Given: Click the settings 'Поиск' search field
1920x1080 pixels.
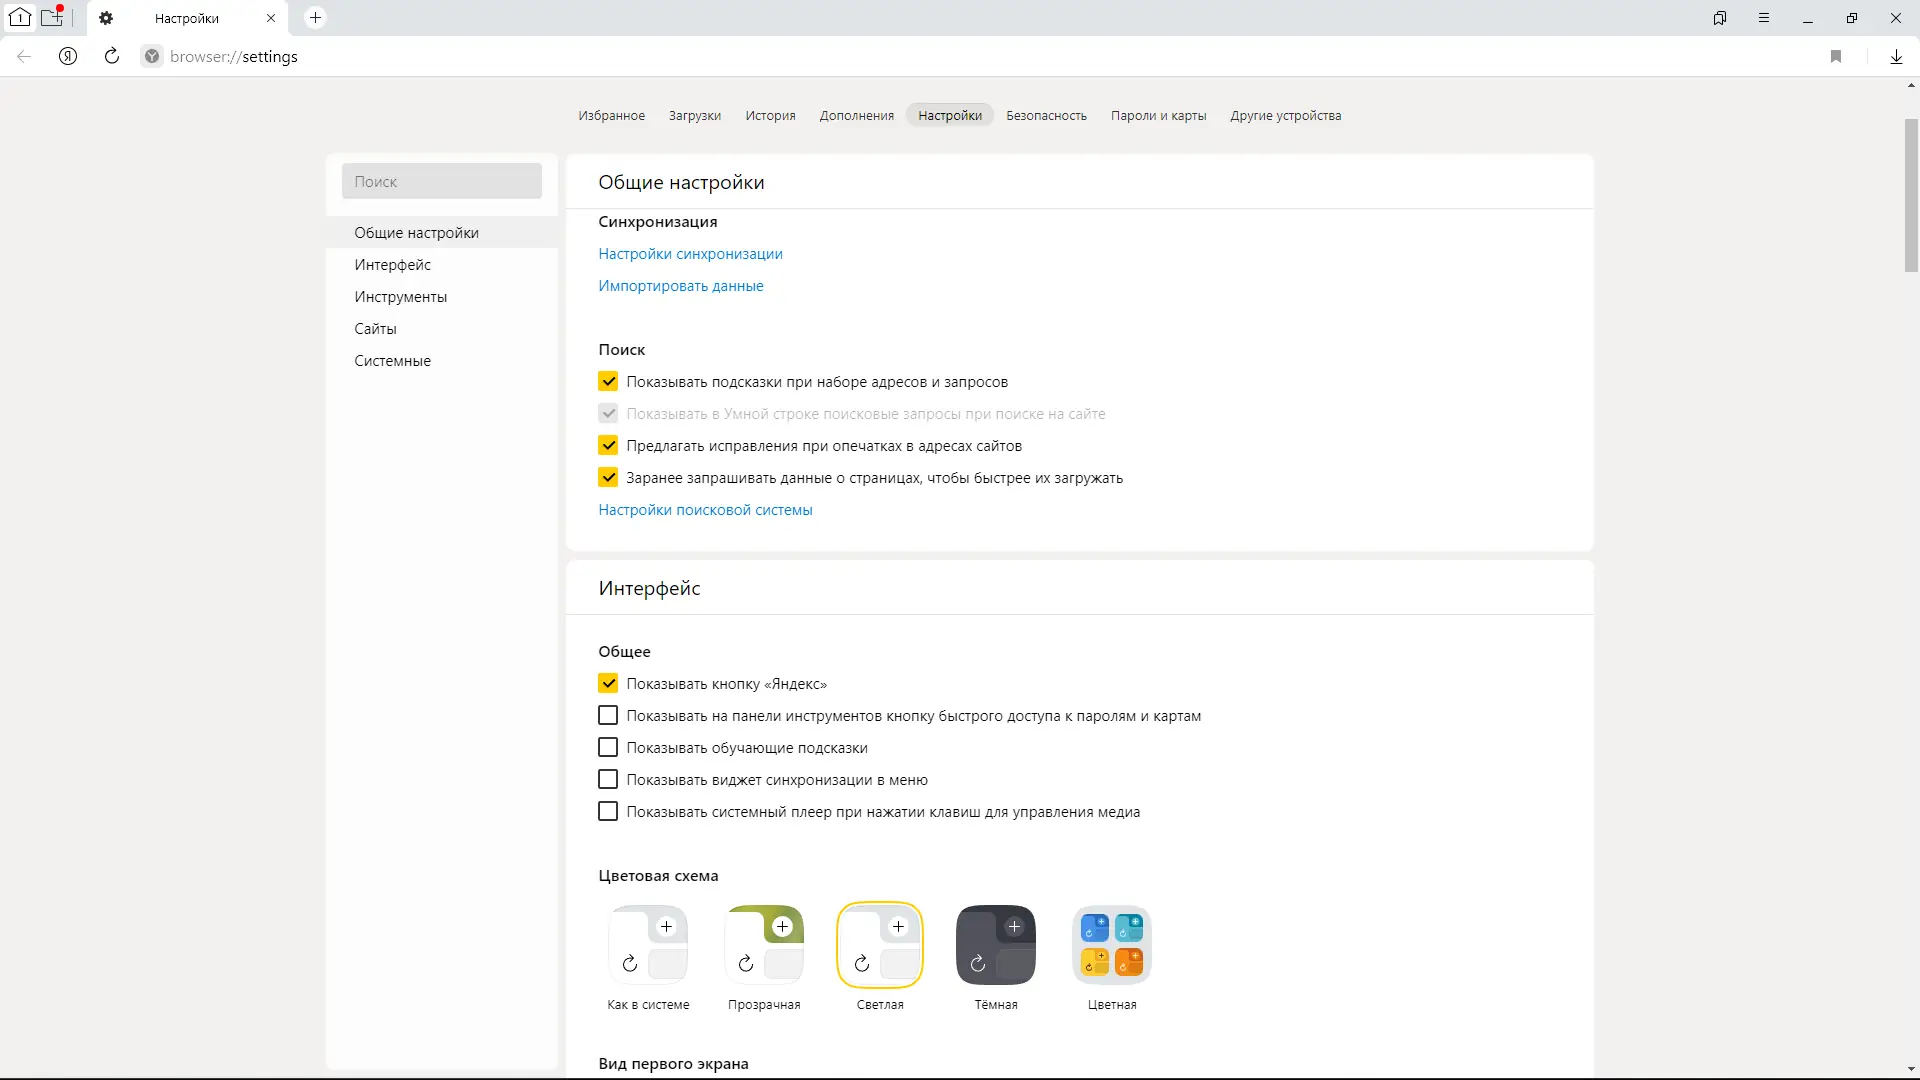Looking at the screenshot, I should pyautogui.click(x=442, y=181).
